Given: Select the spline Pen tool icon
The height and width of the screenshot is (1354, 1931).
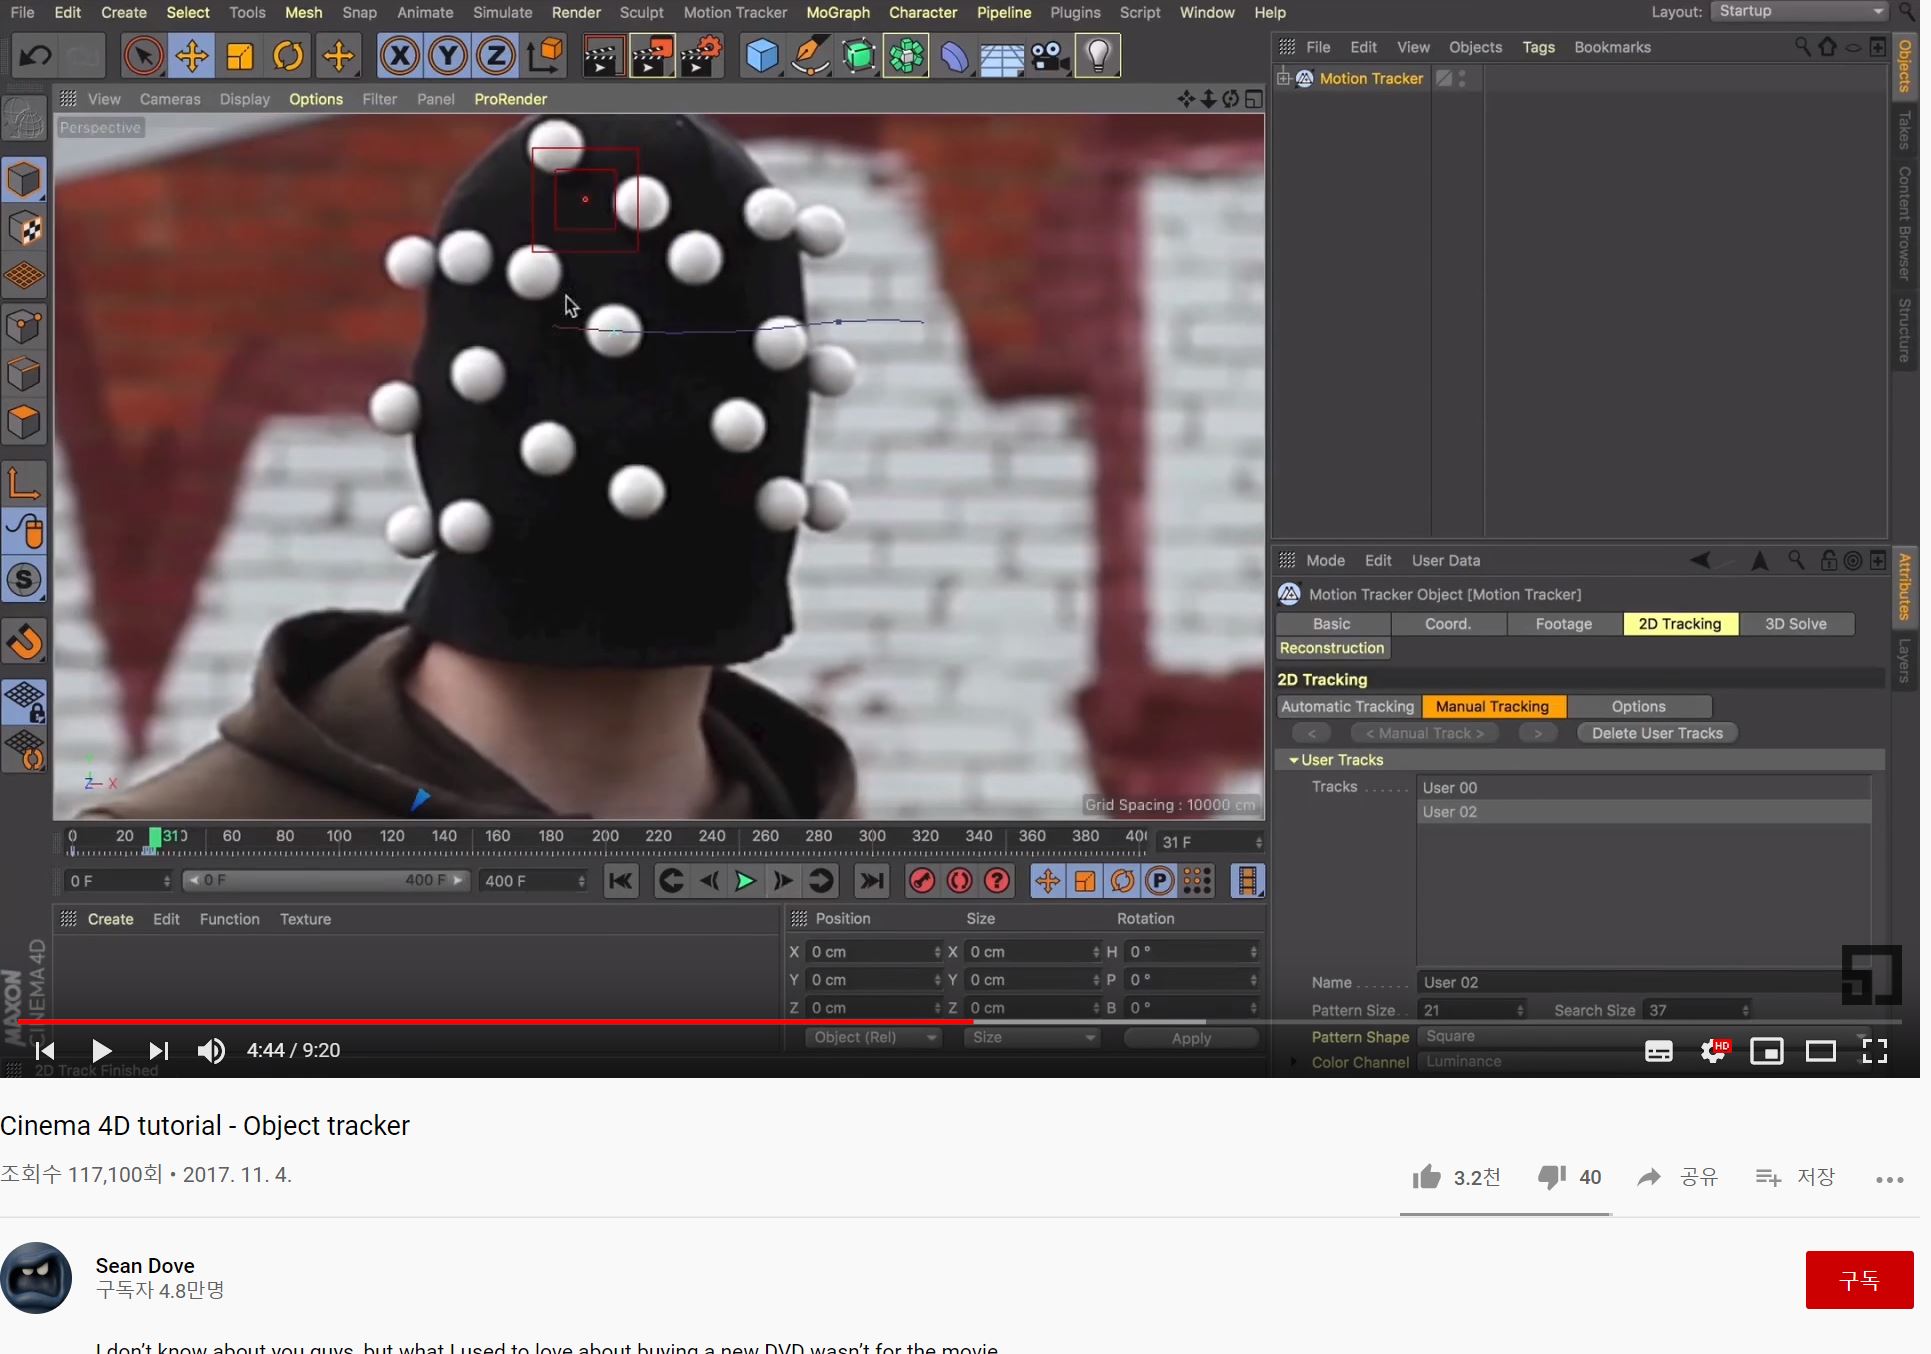Looking at the screenshot, I should (810, 56).
